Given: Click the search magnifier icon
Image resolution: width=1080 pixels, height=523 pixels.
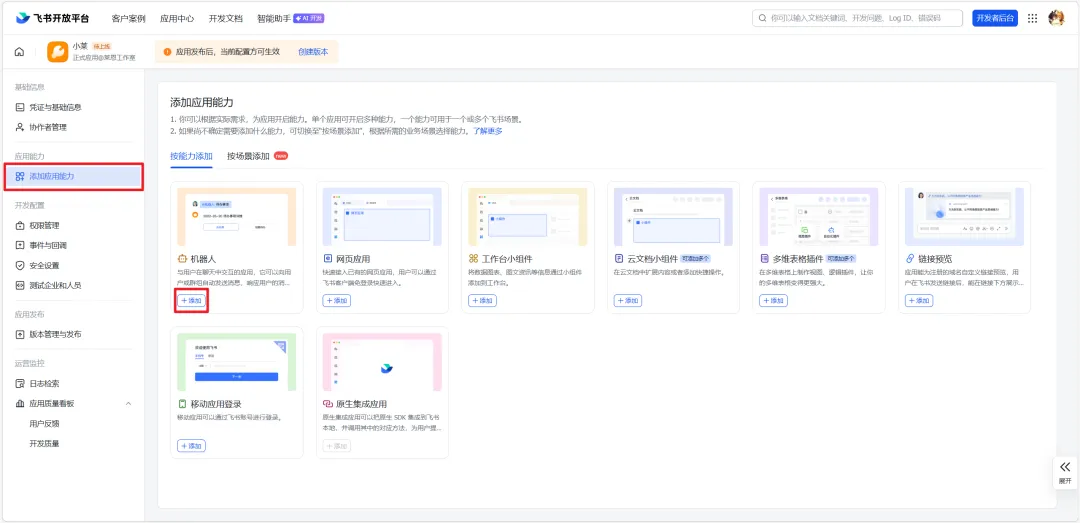Looking at the screenshot, I should 762,19.
